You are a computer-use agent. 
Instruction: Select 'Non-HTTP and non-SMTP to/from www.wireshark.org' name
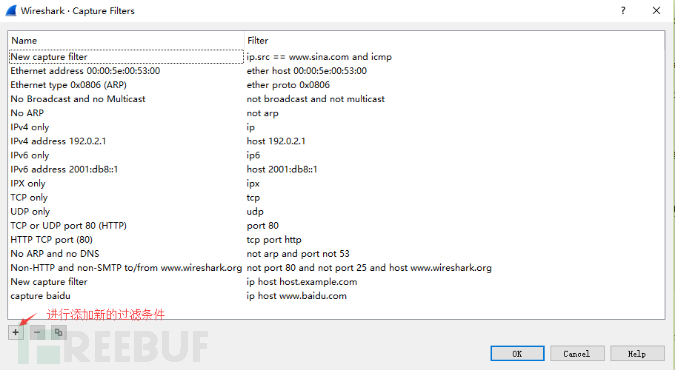[x=126, y=268]
